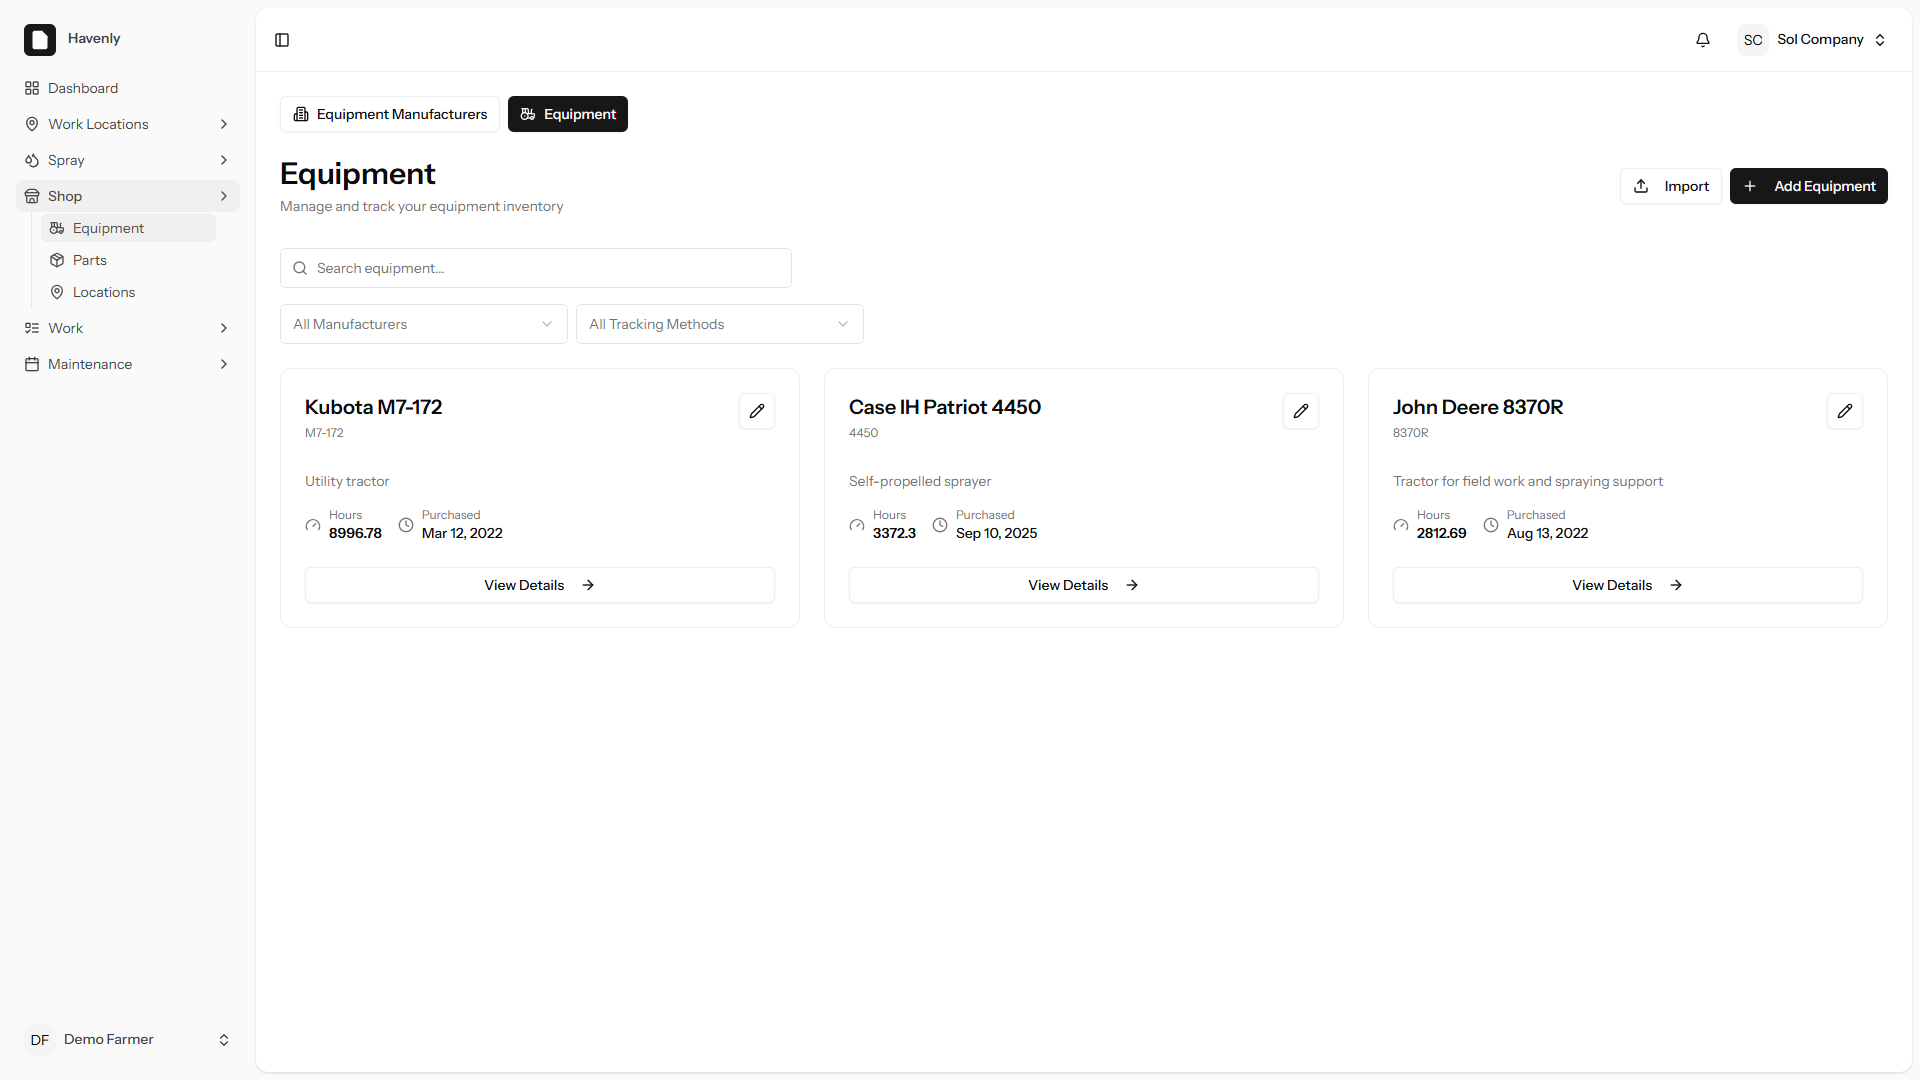The image size is (1920, 1080).
Task: Click the John Deere hours value 2812.69
Action: point(1441,533)
